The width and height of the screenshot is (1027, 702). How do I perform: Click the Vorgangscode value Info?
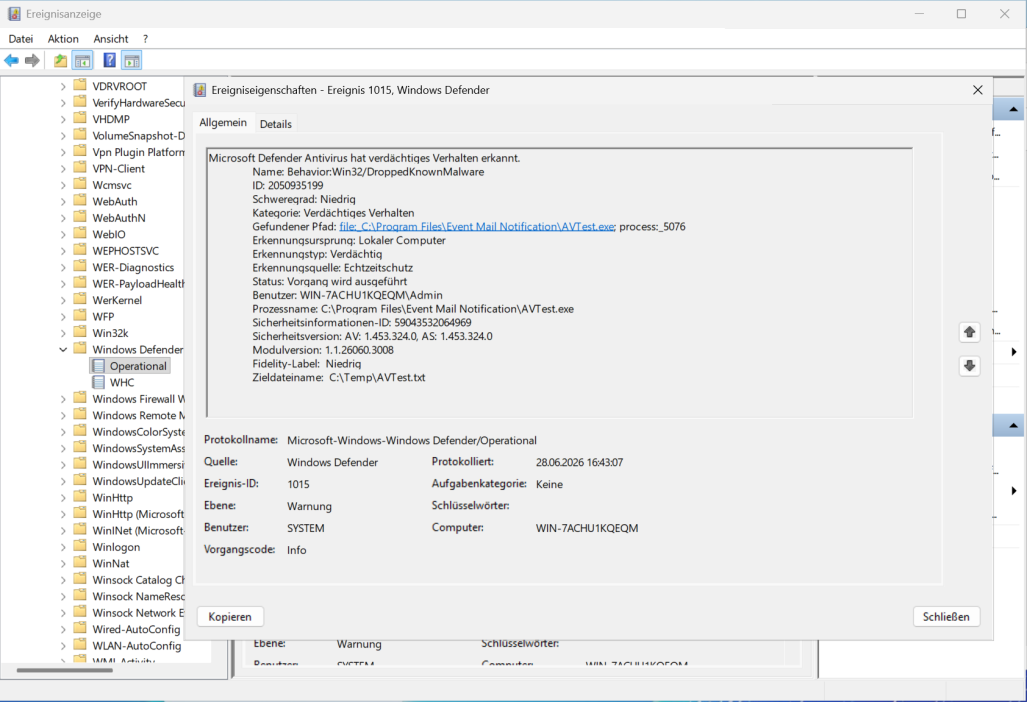pyautogui.click(x=296, y=550)
